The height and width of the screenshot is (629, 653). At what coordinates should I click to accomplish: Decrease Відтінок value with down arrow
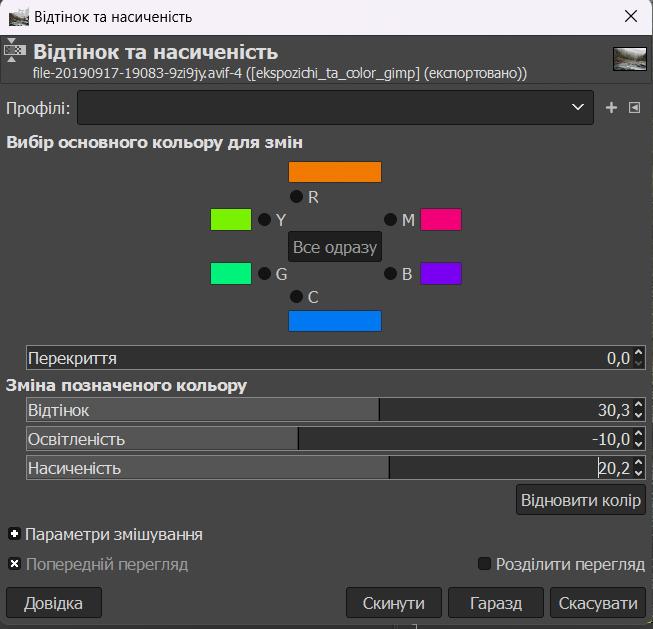point(638,415)
